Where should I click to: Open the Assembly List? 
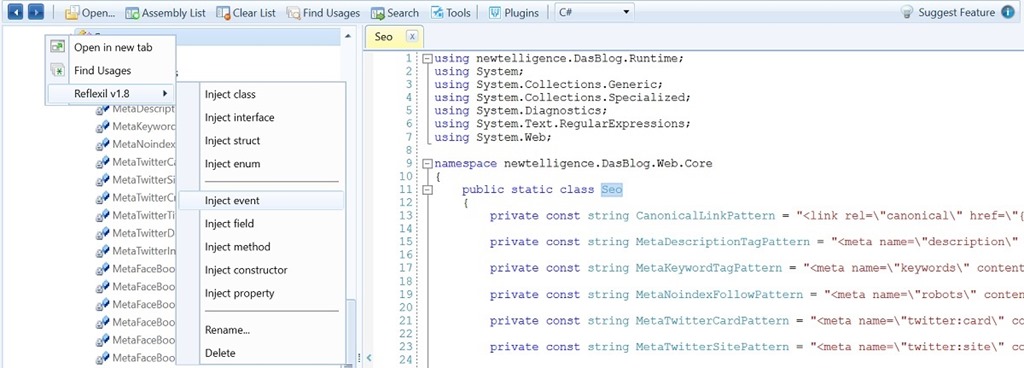165,12
